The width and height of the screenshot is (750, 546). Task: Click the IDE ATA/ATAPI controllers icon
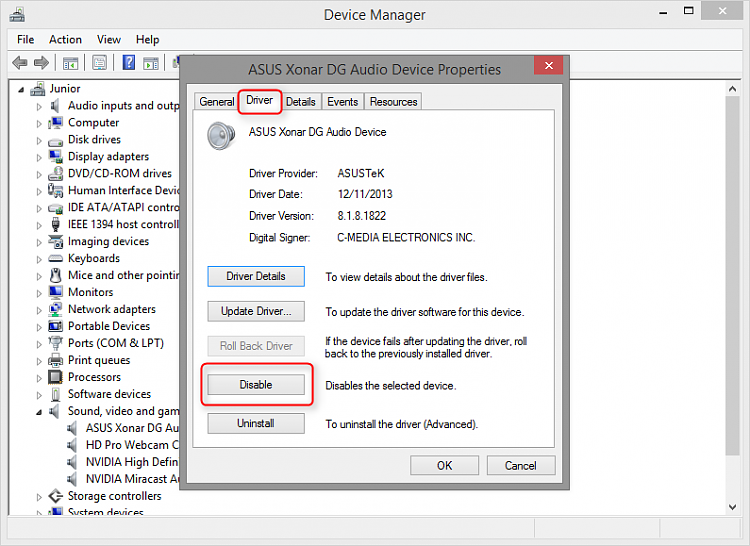point(55,208)
